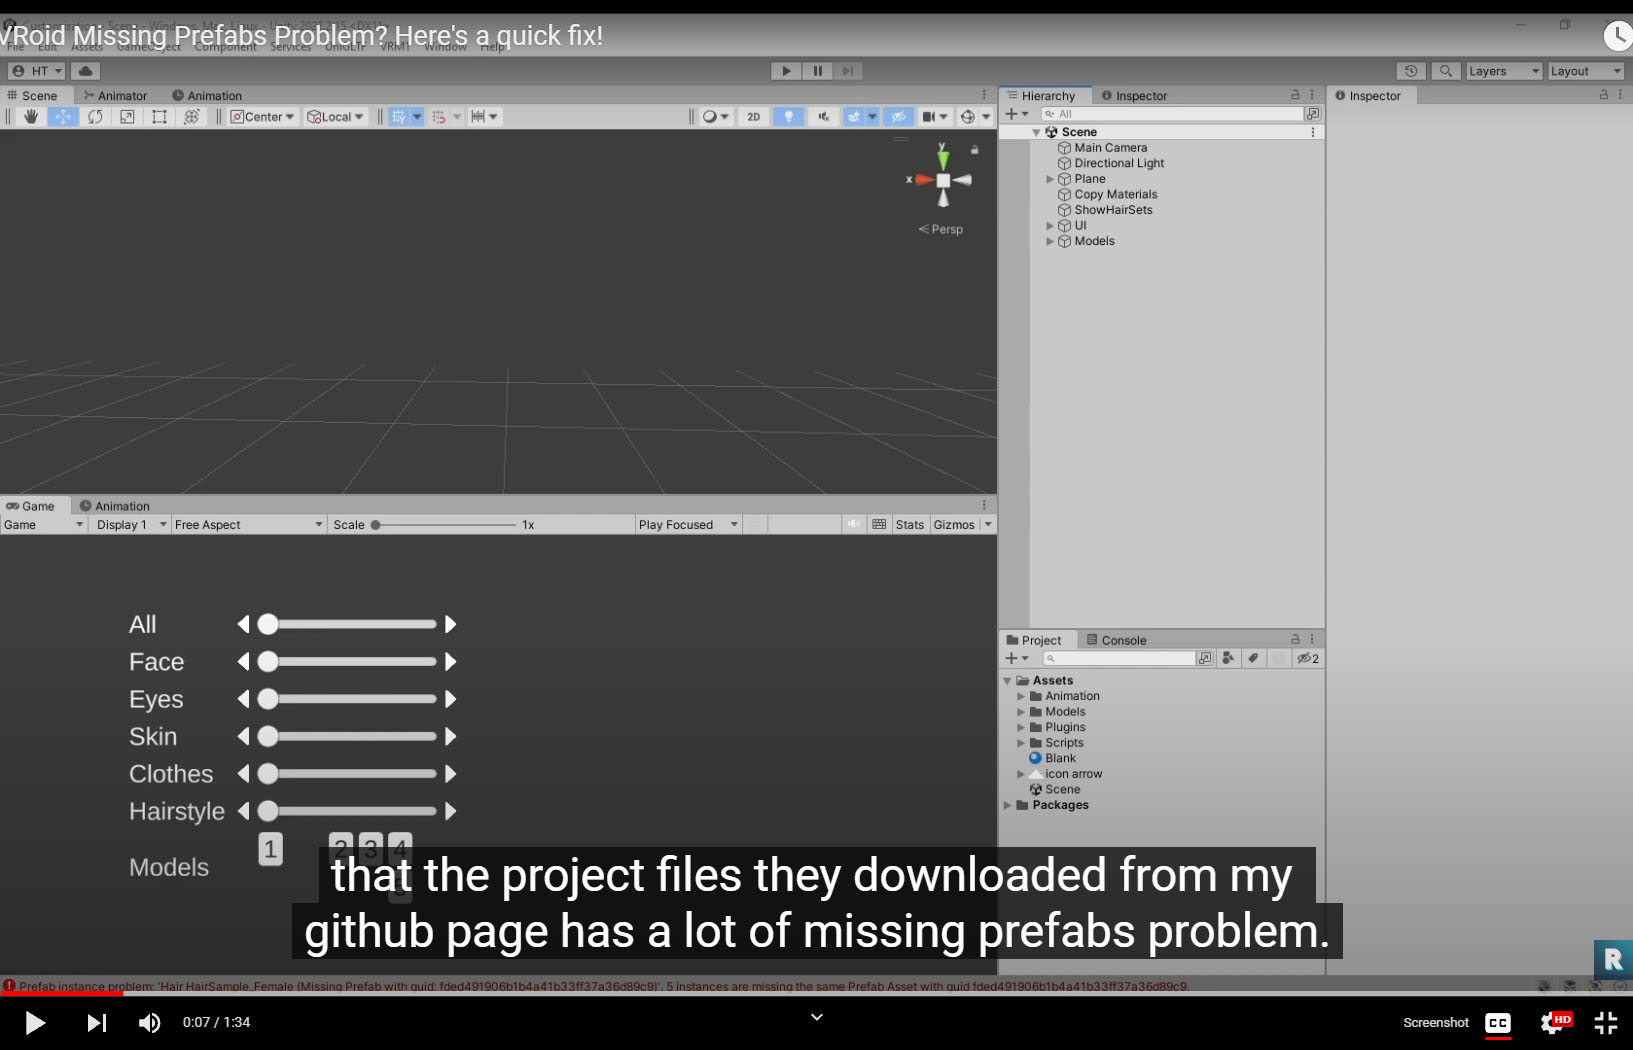Viewport: 1633px width, 1050px height.
Task: Switch to the Animator tab
Action: pyautogui.click(x=116, y=96)
